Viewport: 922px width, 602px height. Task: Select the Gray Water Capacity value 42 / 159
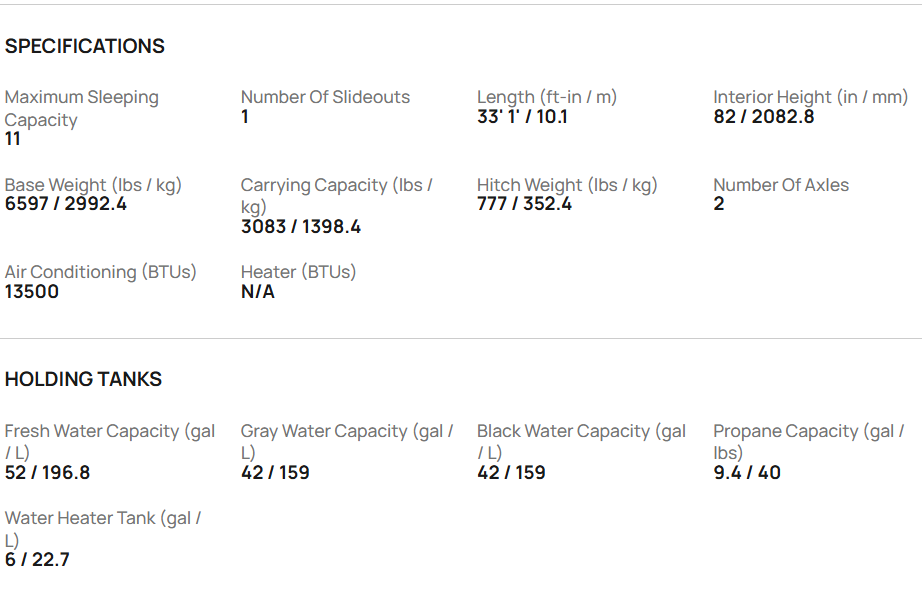(x=275, y=473)
